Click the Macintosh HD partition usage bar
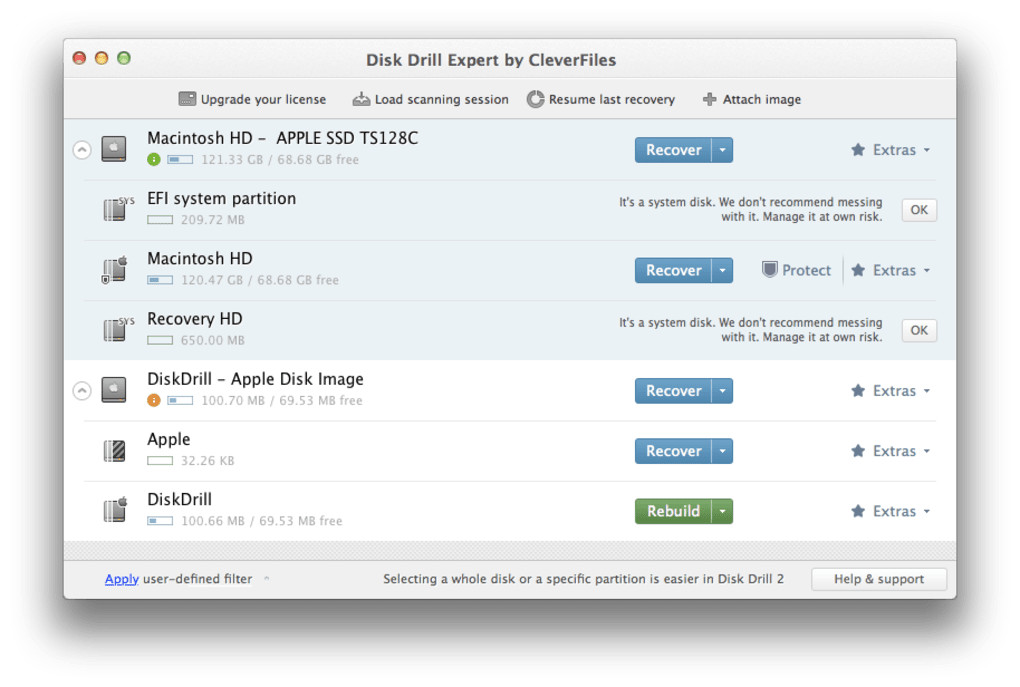The width and height of the screenshot is (1020, 687). (x=160, y=280)
